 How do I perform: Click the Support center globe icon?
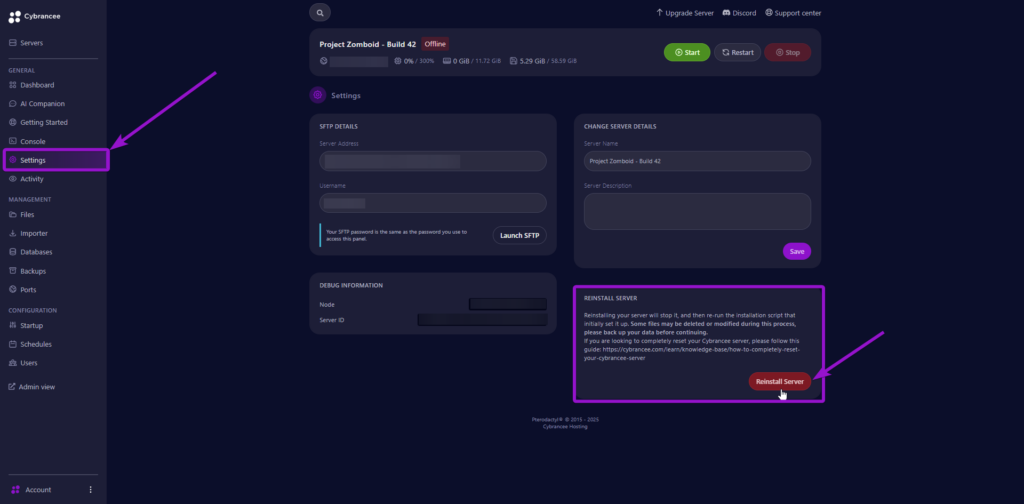pos(769,13)
